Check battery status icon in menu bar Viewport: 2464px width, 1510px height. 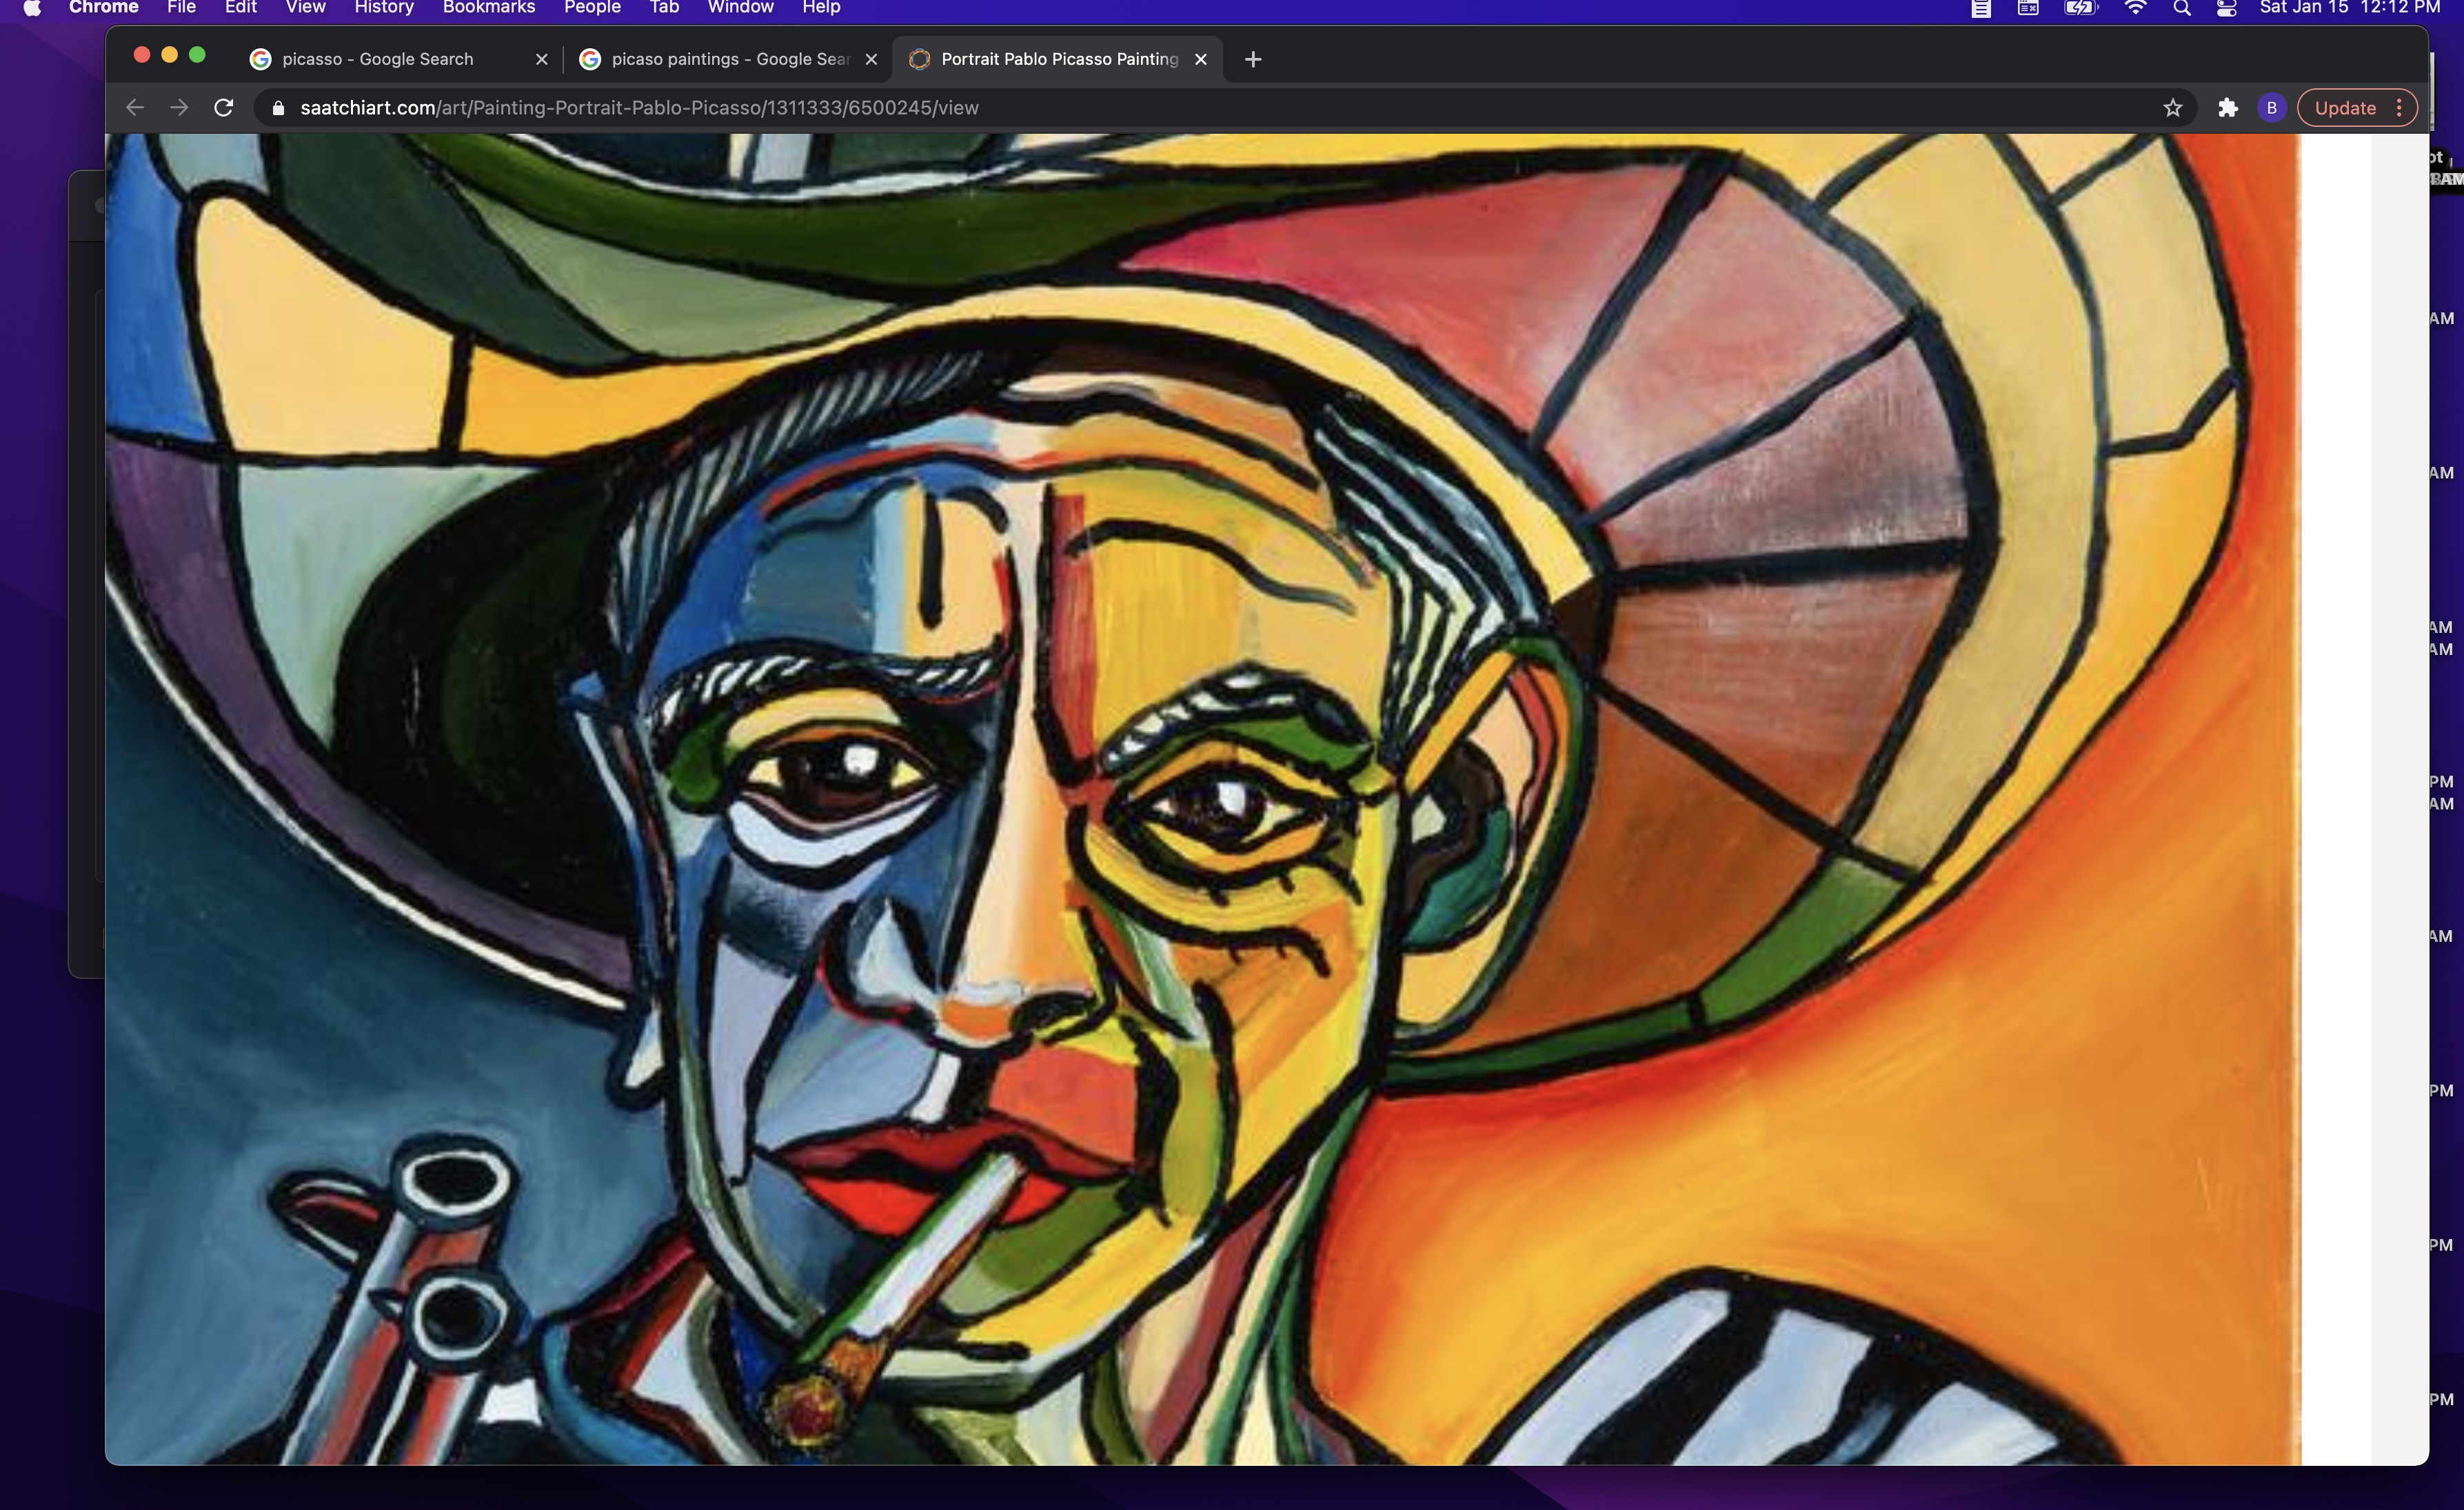[x=2081, y=8]
